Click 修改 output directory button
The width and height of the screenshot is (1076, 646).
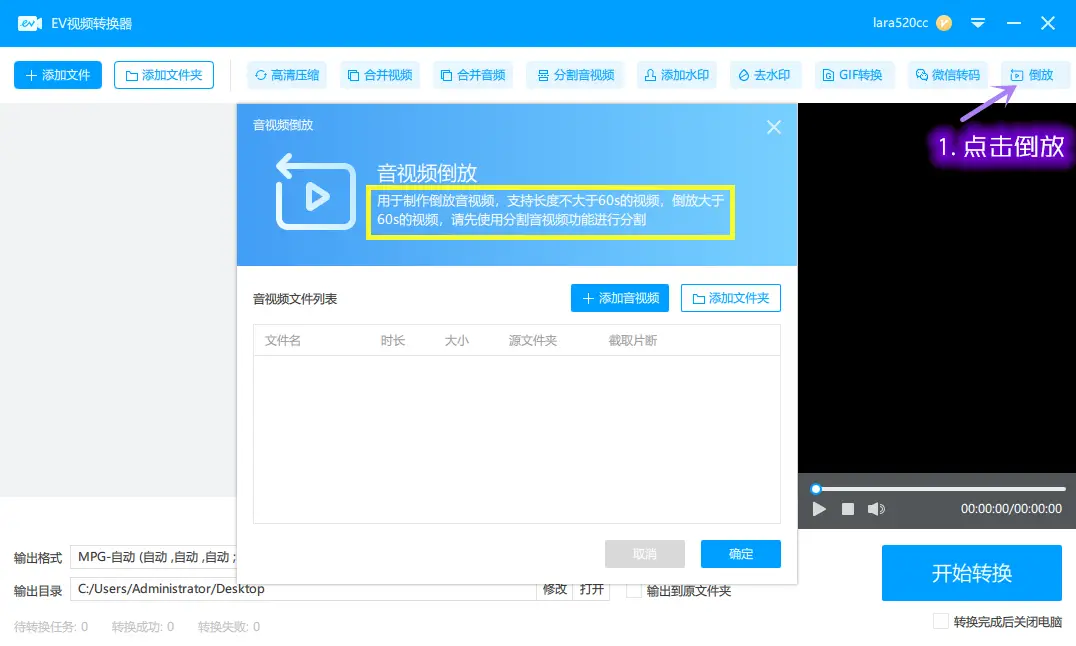click(x=554, y=590)
